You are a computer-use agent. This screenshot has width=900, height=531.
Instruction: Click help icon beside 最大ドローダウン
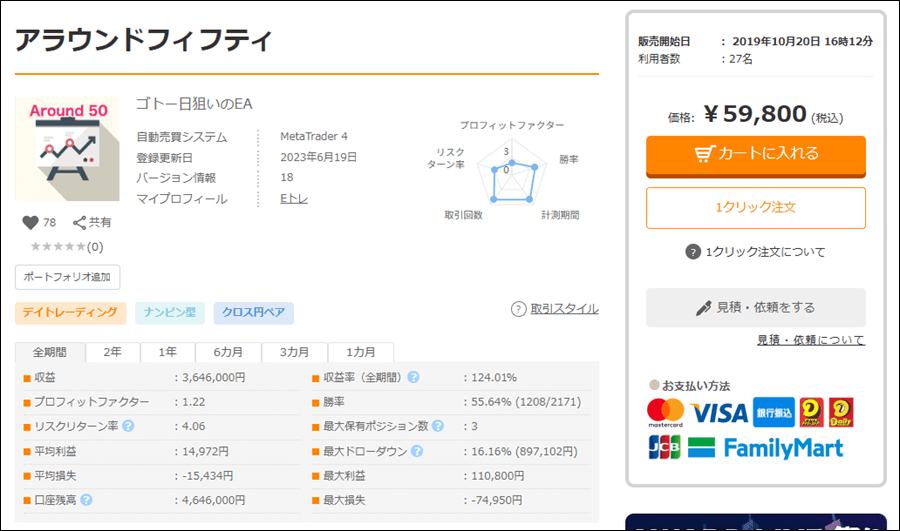pos(415,451)
